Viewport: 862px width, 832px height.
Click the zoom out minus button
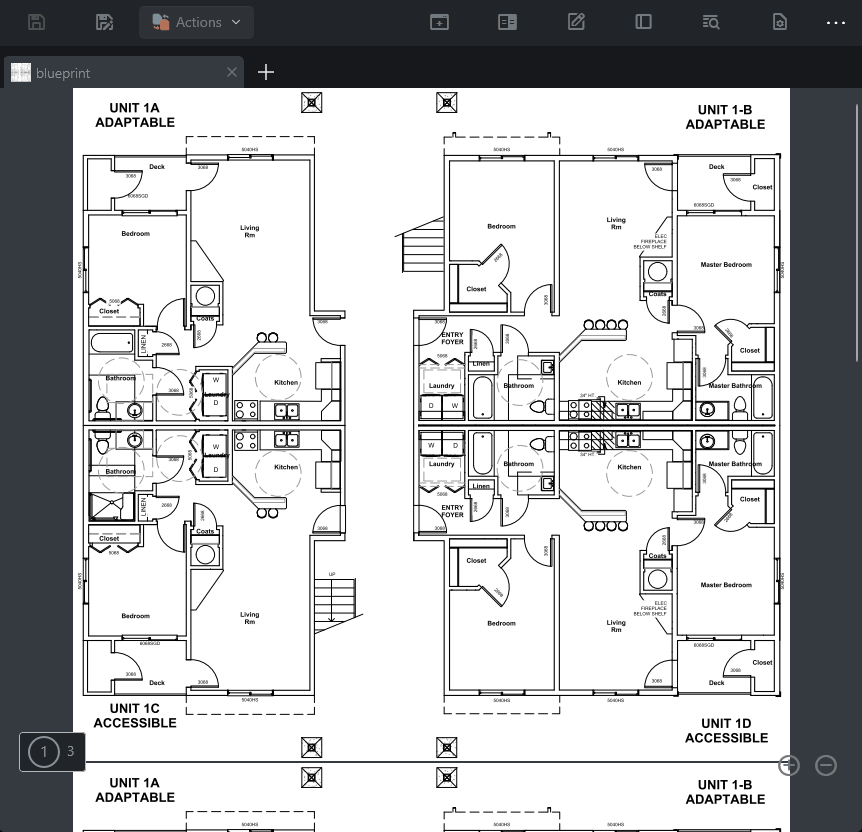[x=826, y=765]
